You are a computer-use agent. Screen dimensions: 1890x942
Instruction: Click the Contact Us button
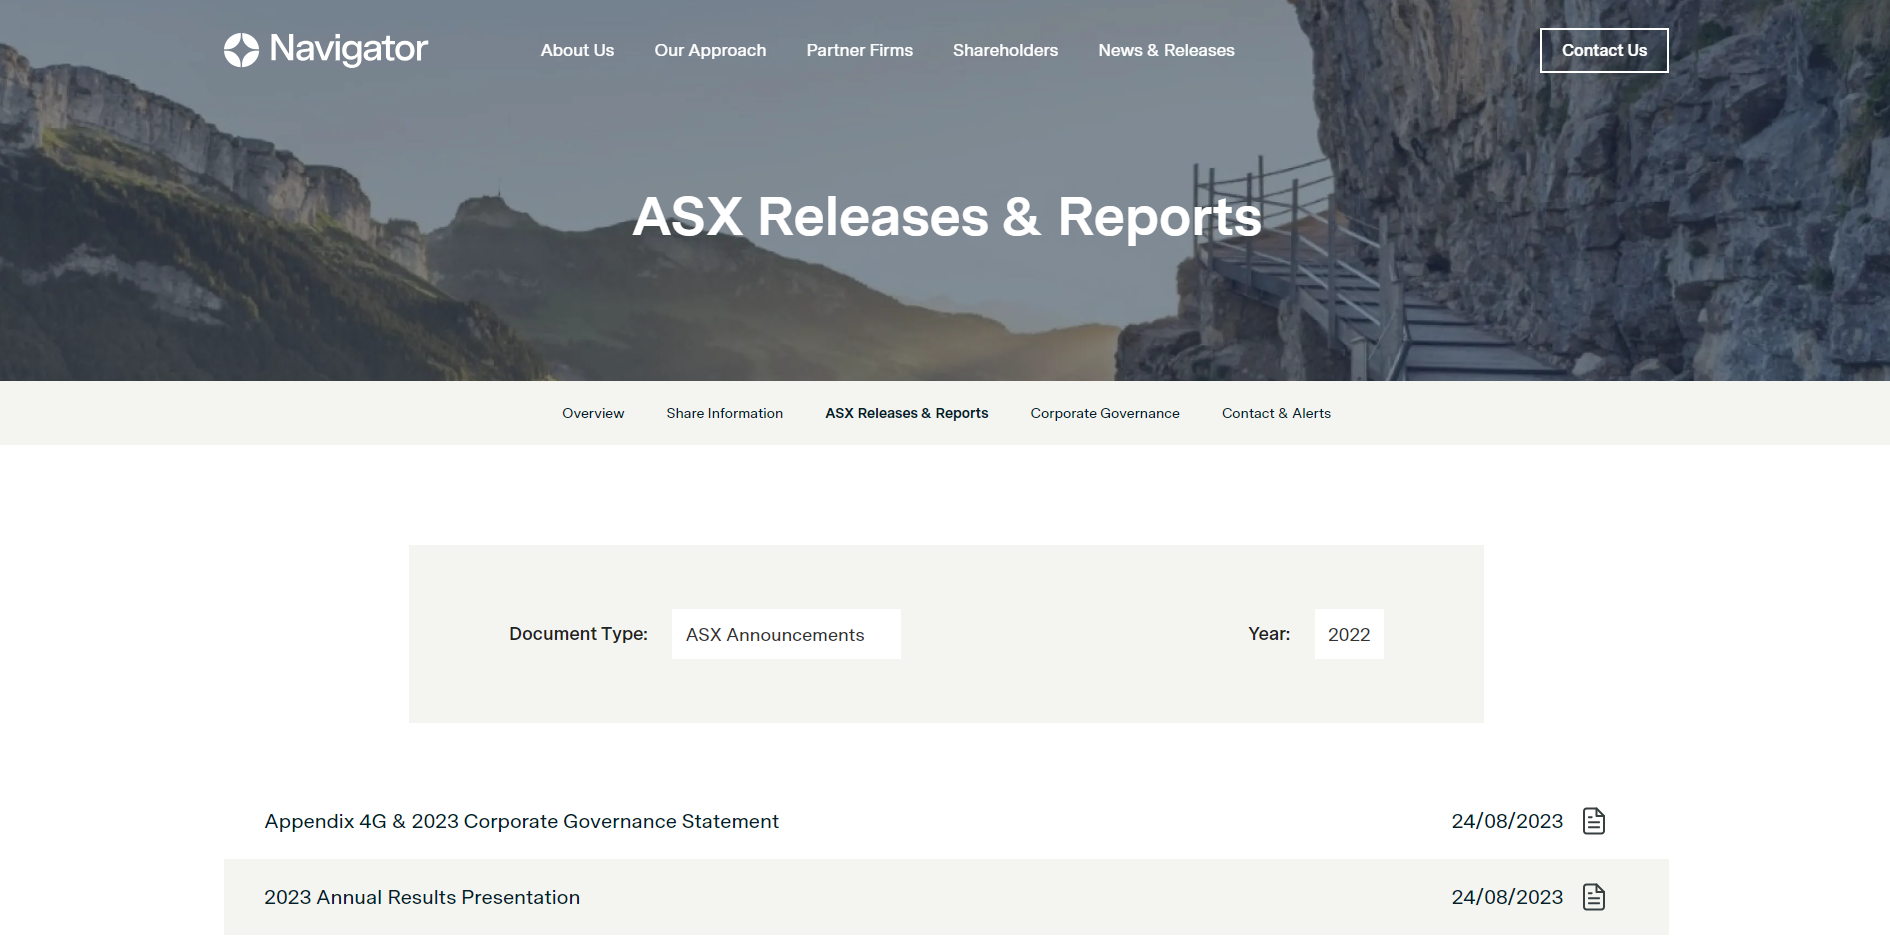pos(1604,50)
